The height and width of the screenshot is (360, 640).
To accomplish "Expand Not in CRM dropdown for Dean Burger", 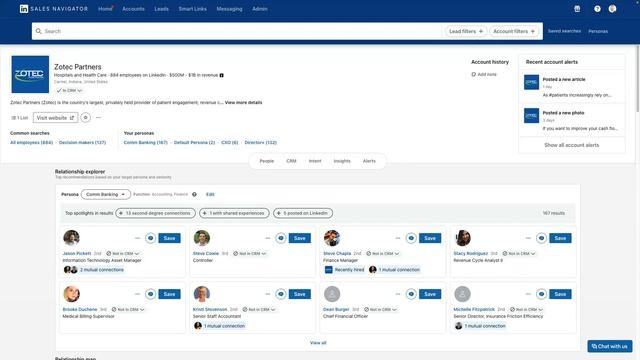I will pyautogui.click(x=380, y=309).
